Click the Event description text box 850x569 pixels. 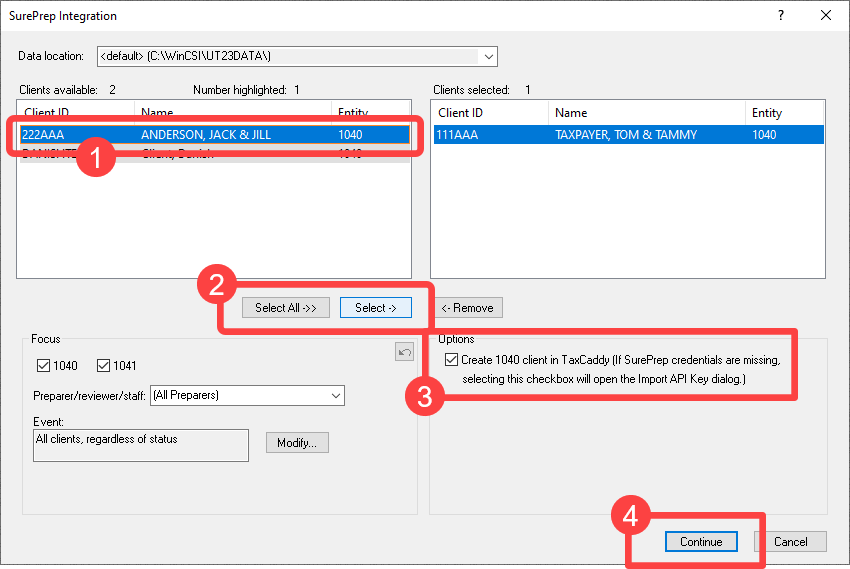click(x=140, y=445)
